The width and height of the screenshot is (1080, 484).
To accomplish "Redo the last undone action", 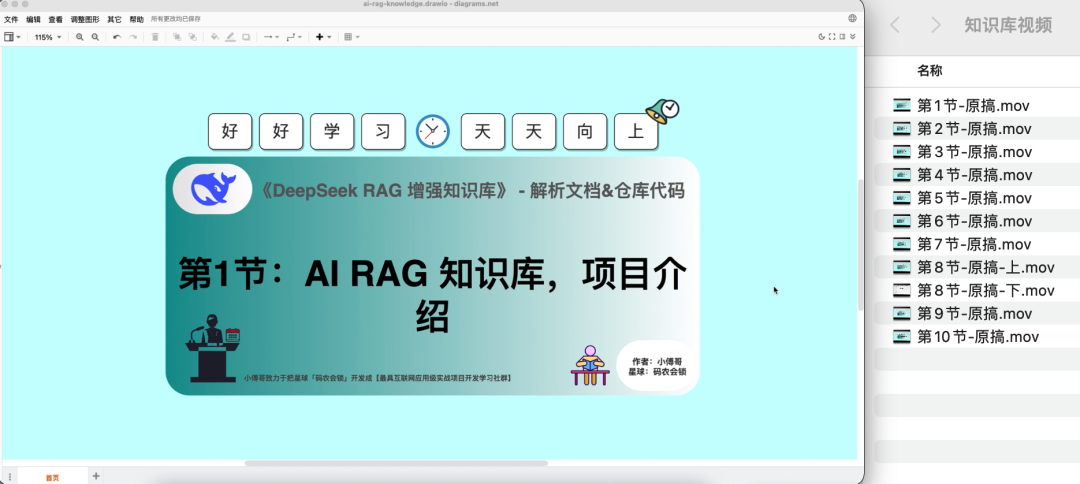I will pos(133,37).
